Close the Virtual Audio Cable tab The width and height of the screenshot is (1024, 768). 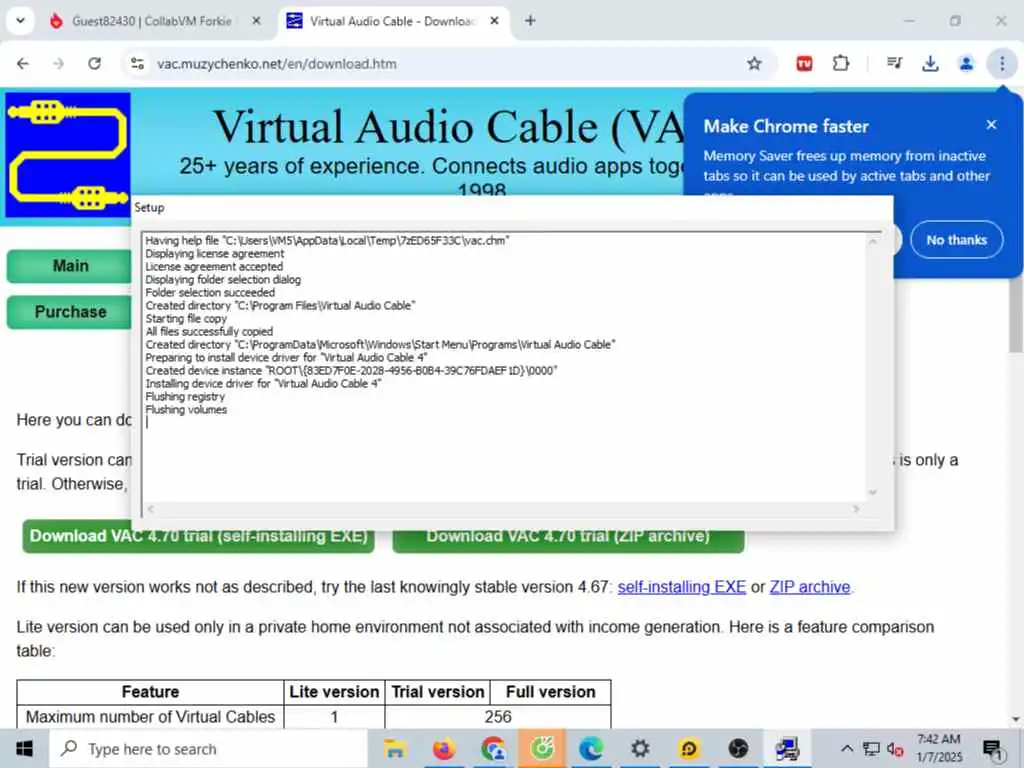(495, 21)
